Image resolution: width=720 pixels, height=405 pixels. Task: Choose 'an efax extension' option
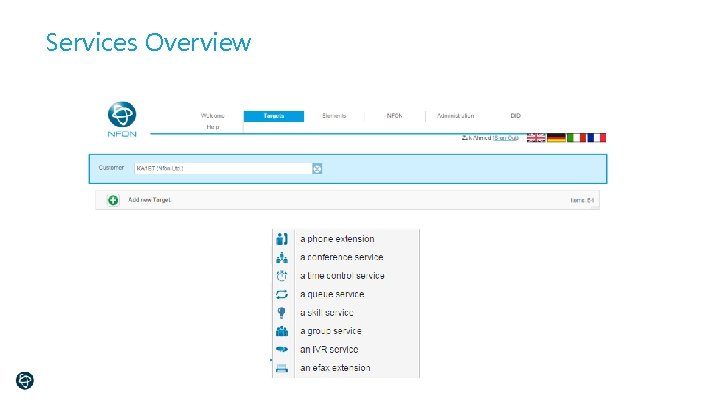coord(335,368)
